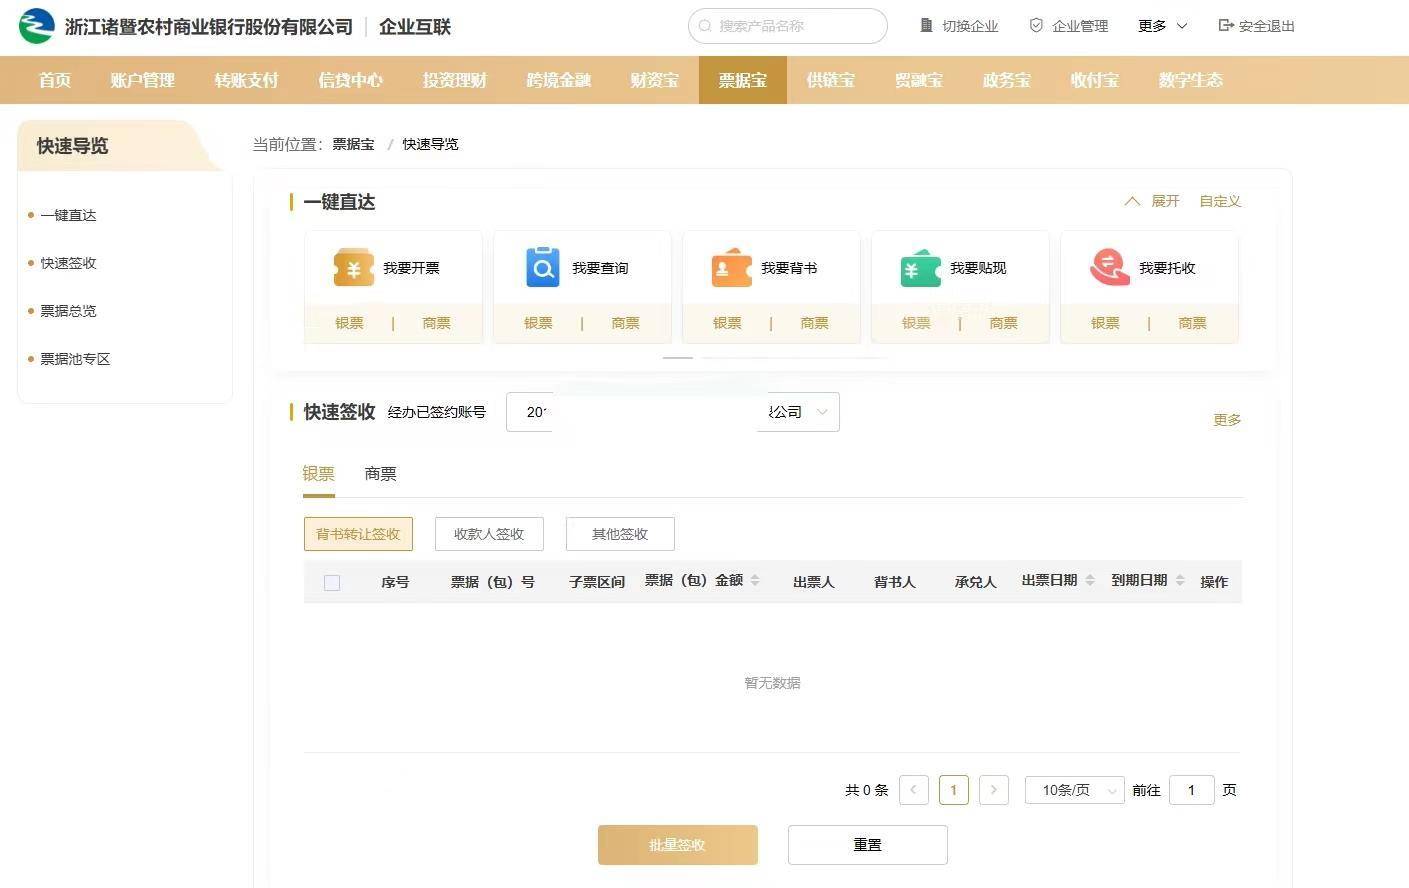Click the 我要查询 search clipboard icon
The height and width of the screenshot is (888, 1409).
(x=542, y=268)
